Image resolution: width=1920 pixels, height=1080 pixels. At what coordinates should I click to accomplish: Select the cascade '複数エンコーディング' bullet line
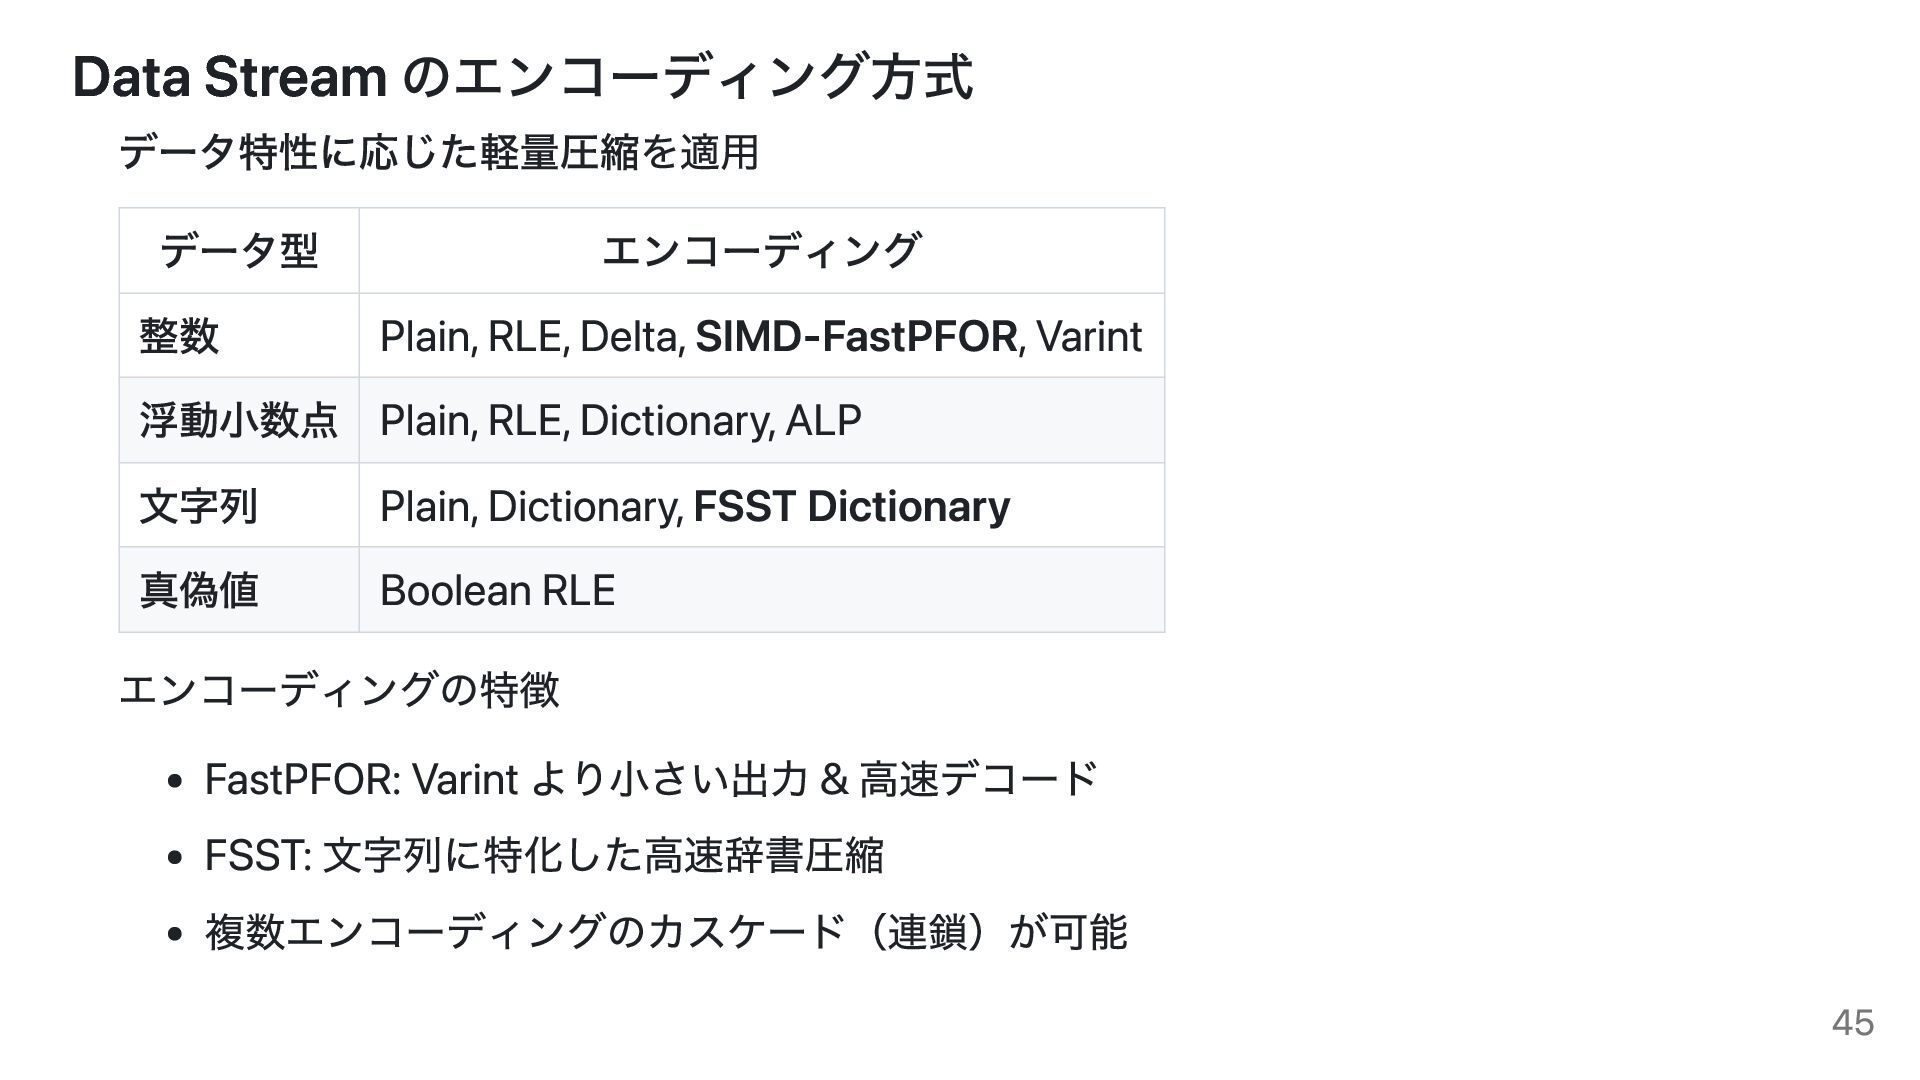point(666,932)
